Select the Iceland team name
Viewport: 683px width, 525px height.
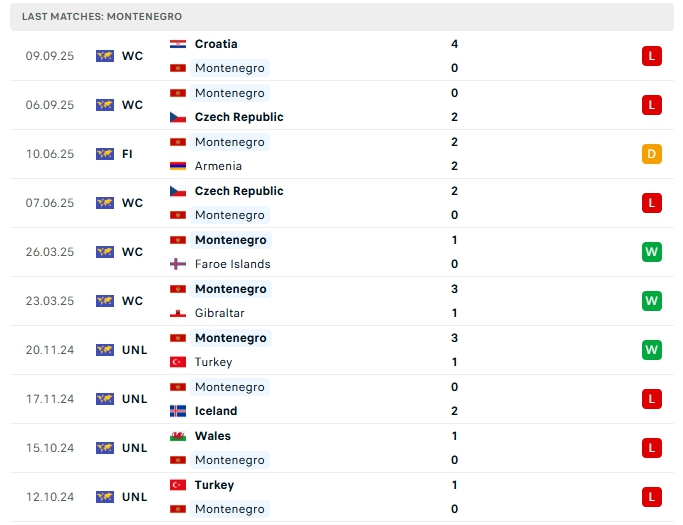(216, 411)
